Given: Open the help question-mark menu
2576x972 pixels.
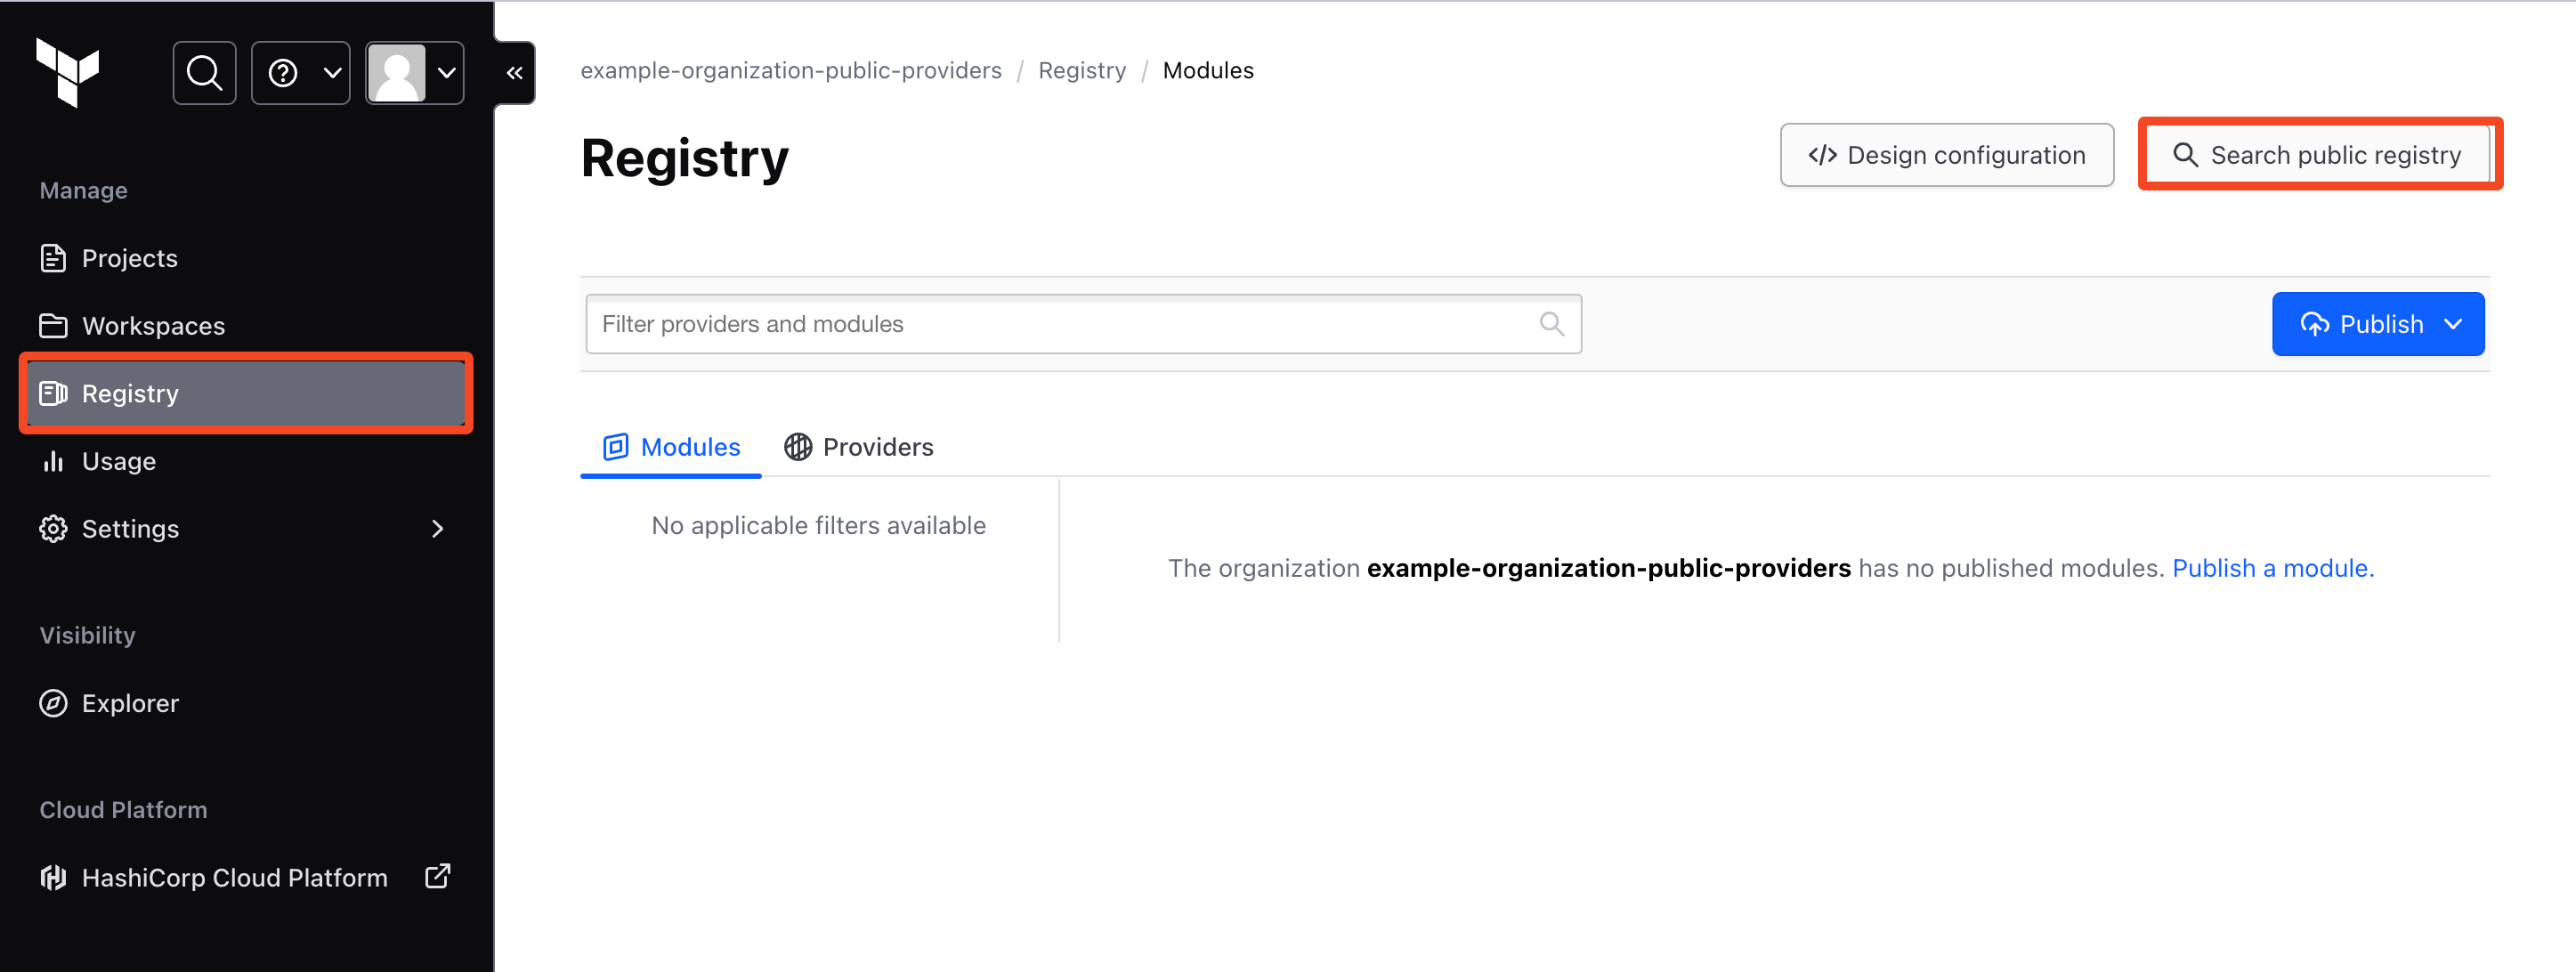Looking at the screenshot, I should tap(300, 73).
